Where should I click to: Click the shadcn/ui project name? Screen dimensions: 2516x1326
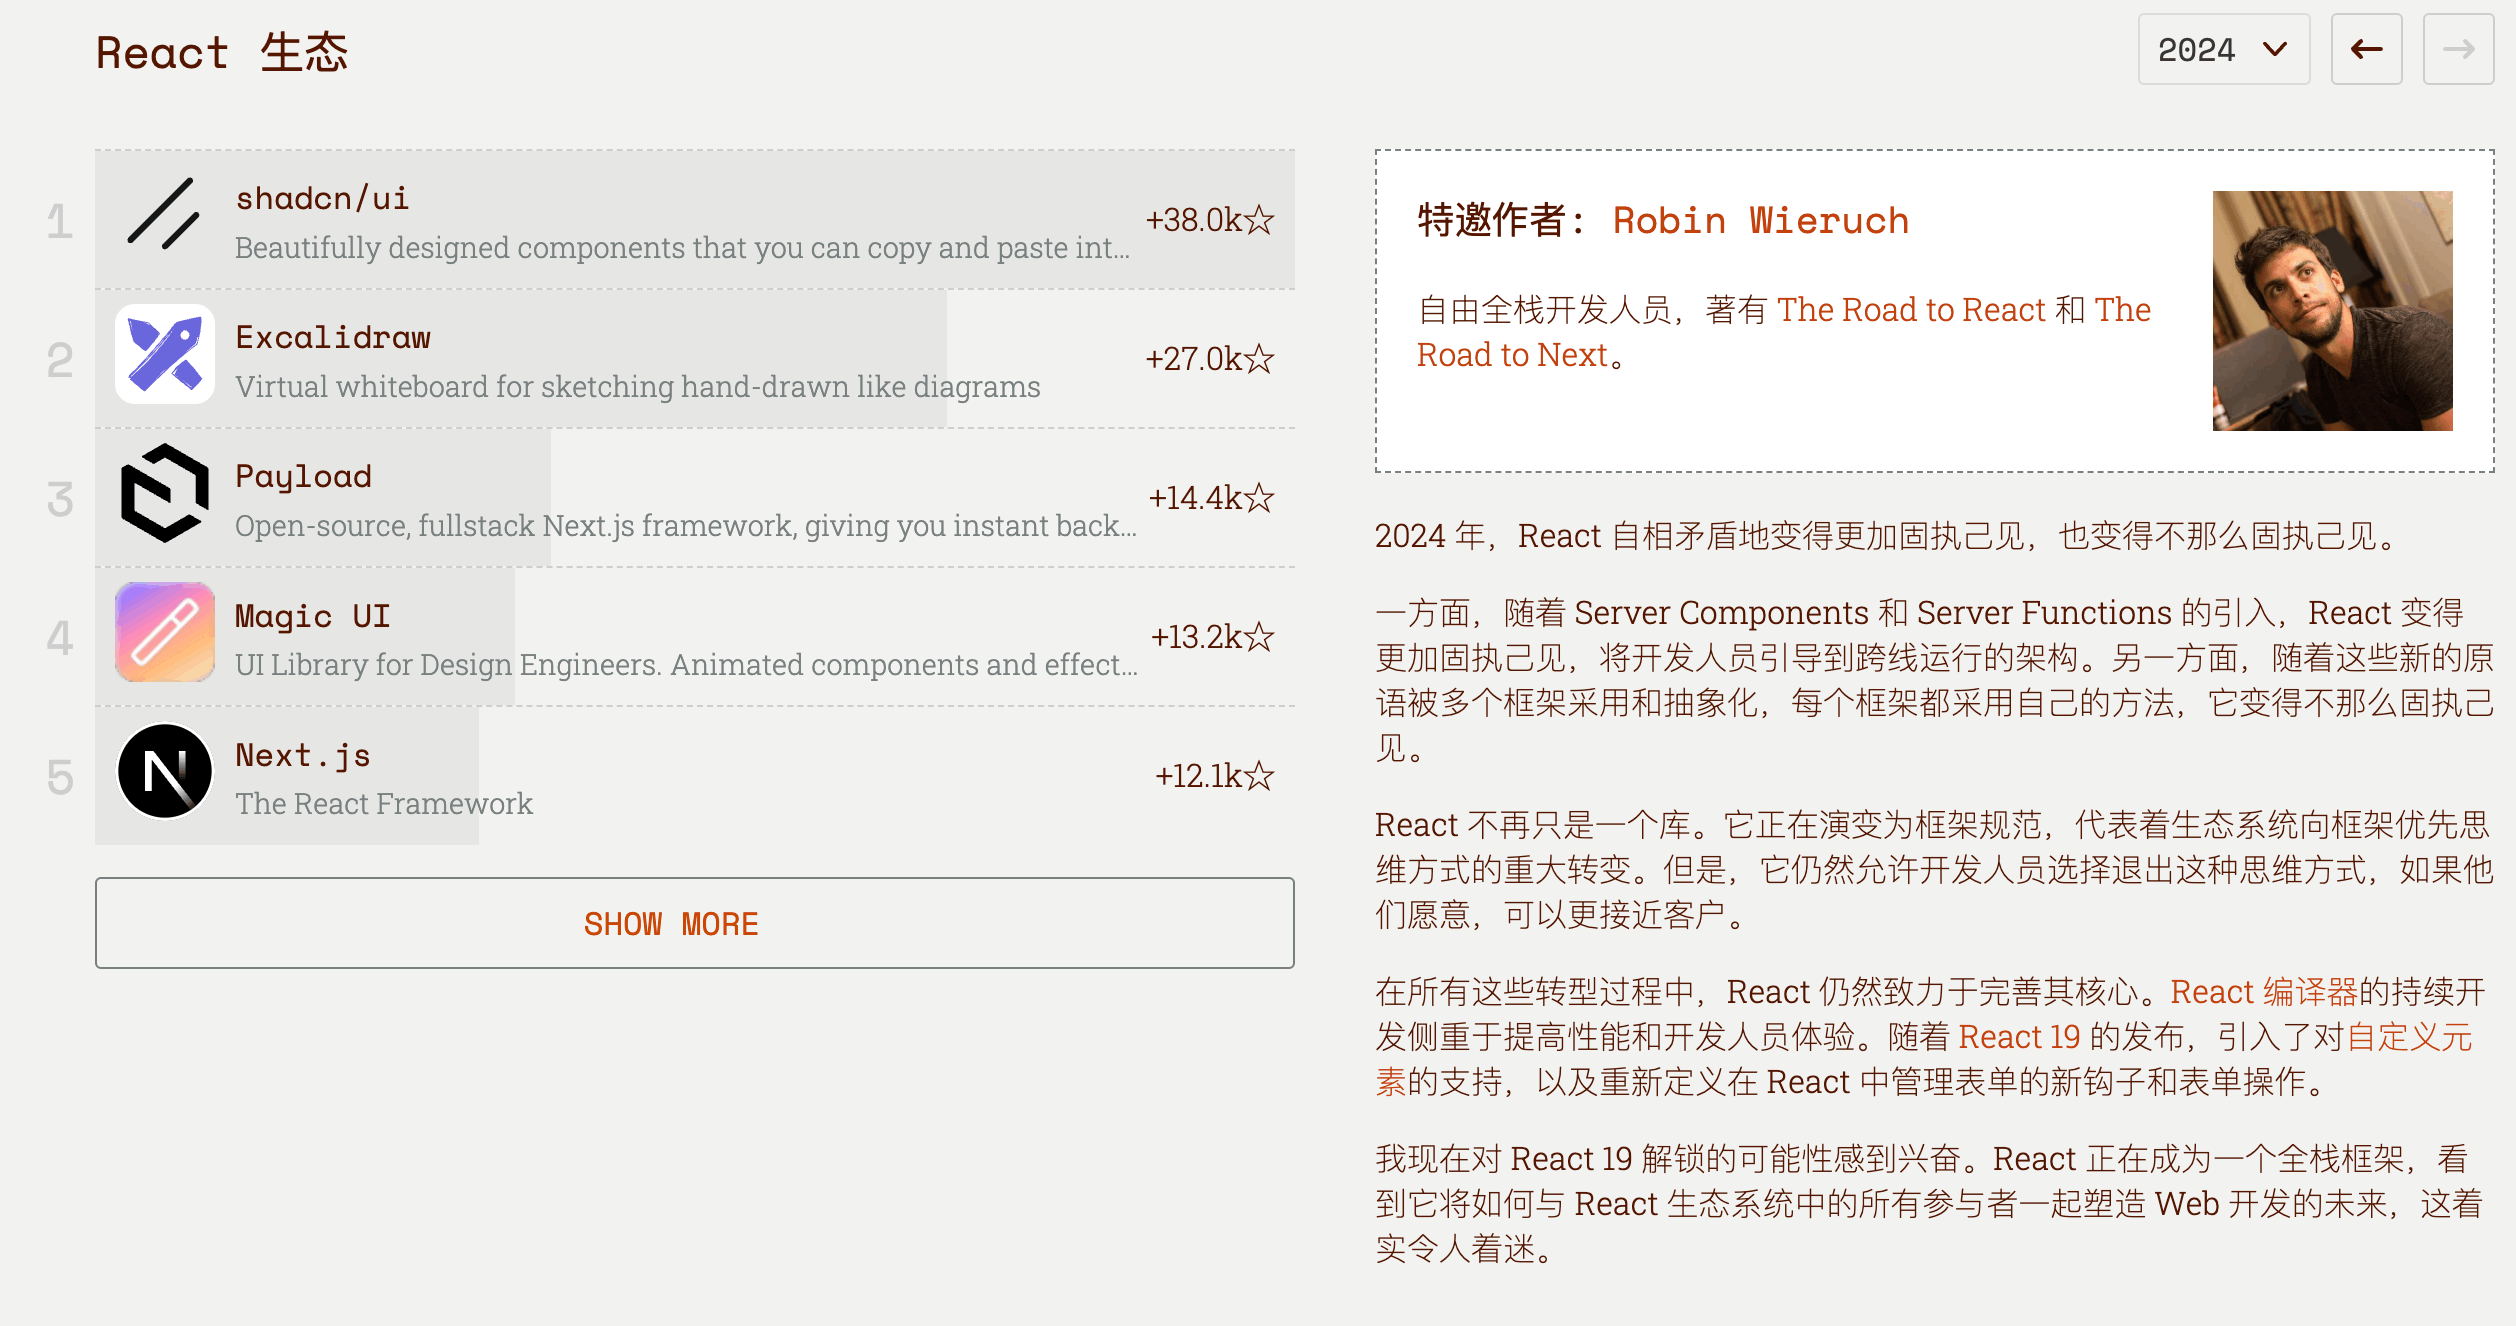[x=322, y=198]
